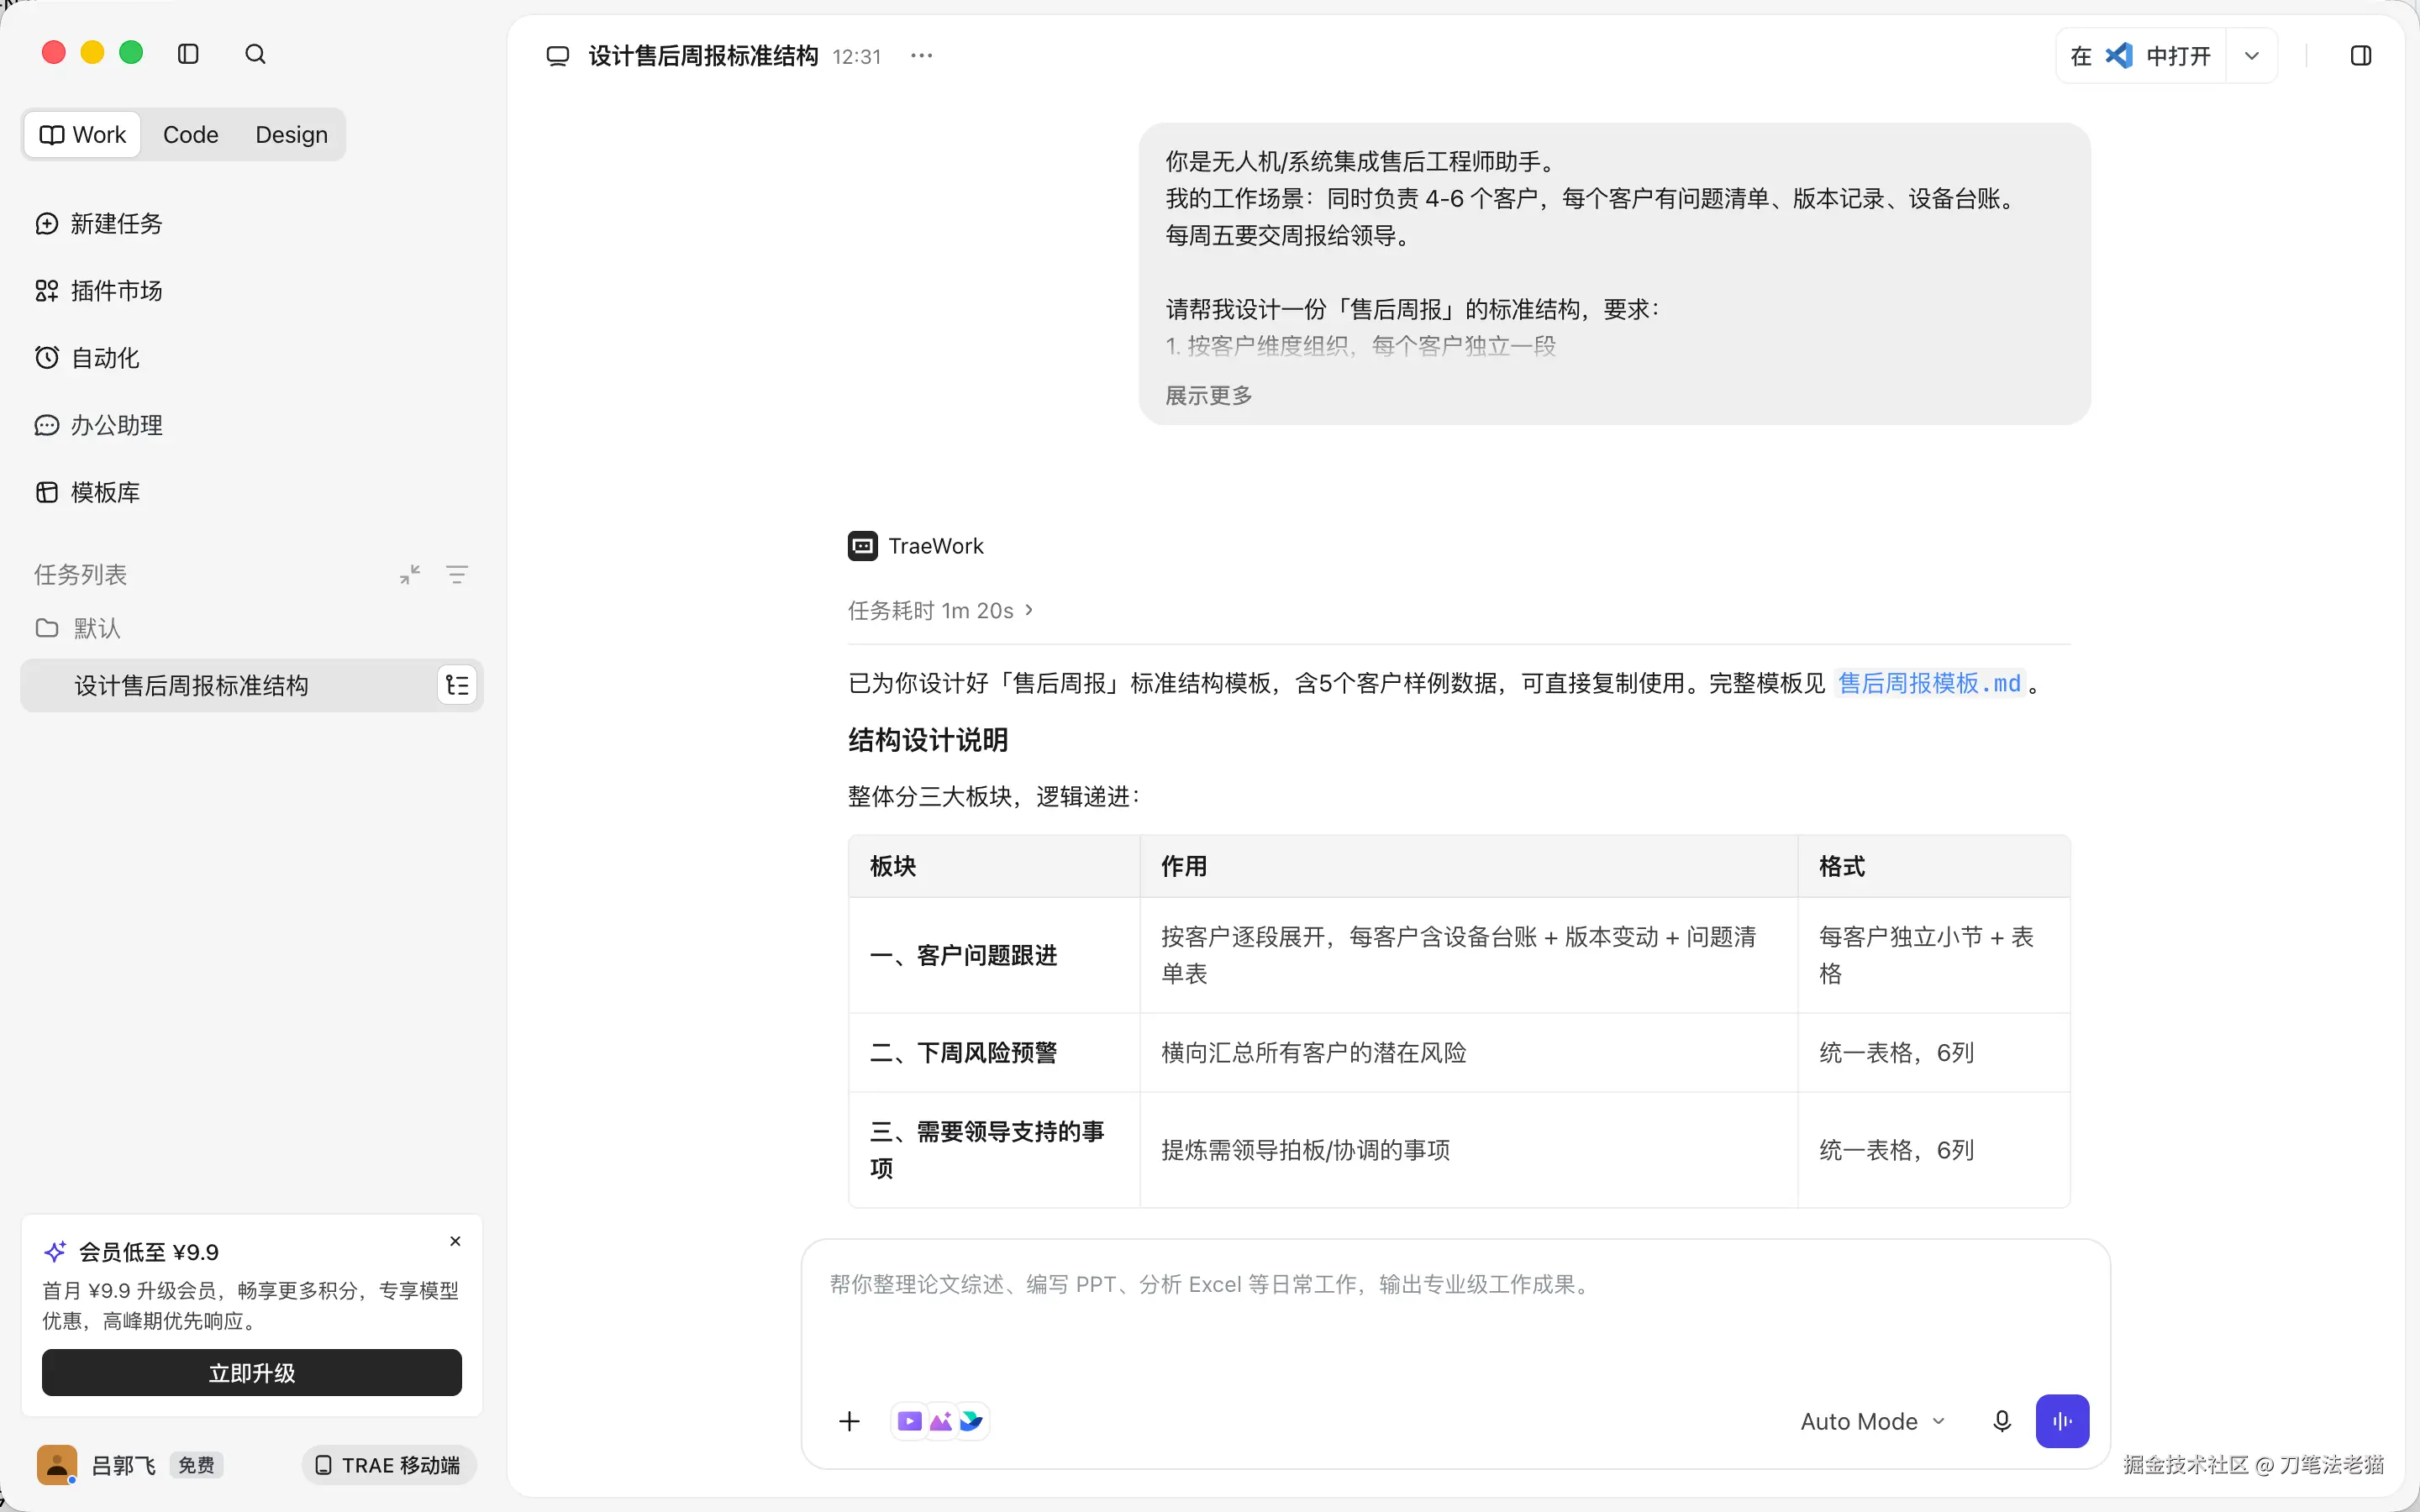
Task: Click the 默认 folder icon
Action: [47, 628]
